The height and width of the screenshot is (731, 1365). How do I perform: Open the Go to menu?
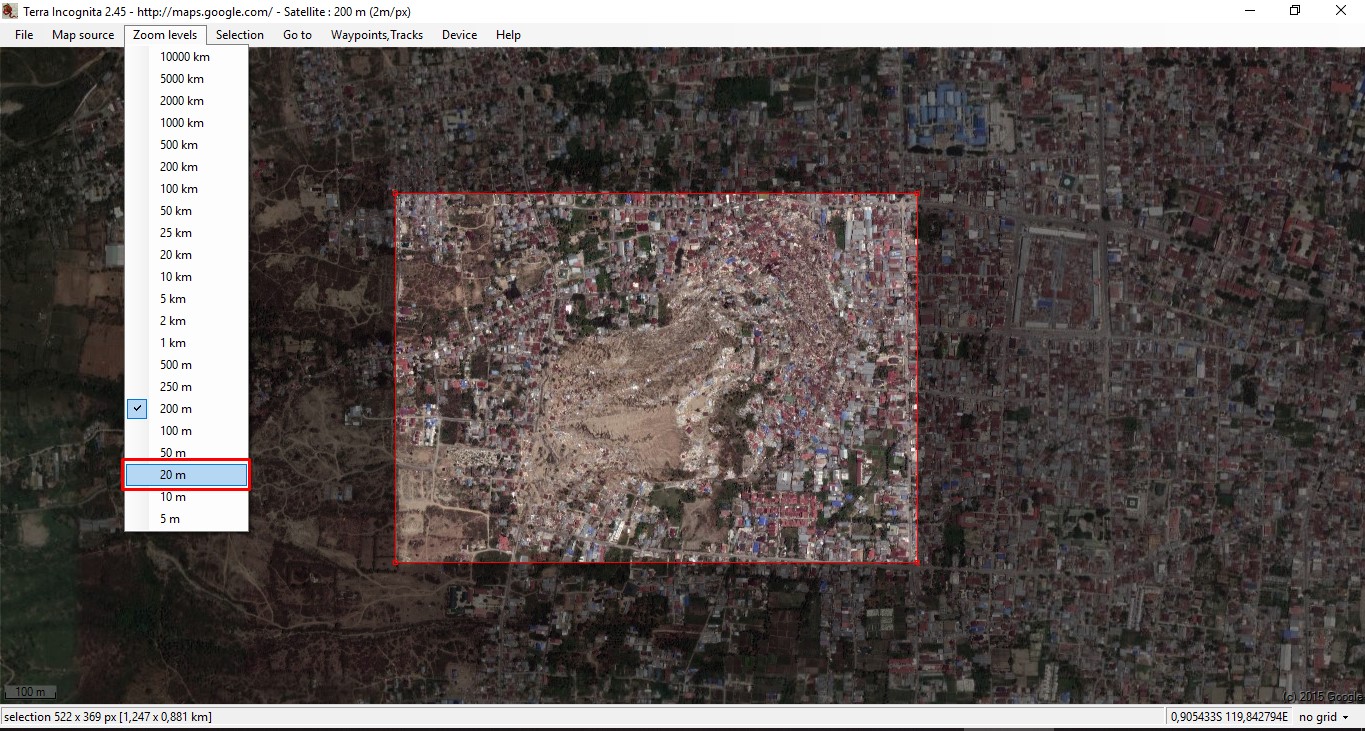[297, 35]
